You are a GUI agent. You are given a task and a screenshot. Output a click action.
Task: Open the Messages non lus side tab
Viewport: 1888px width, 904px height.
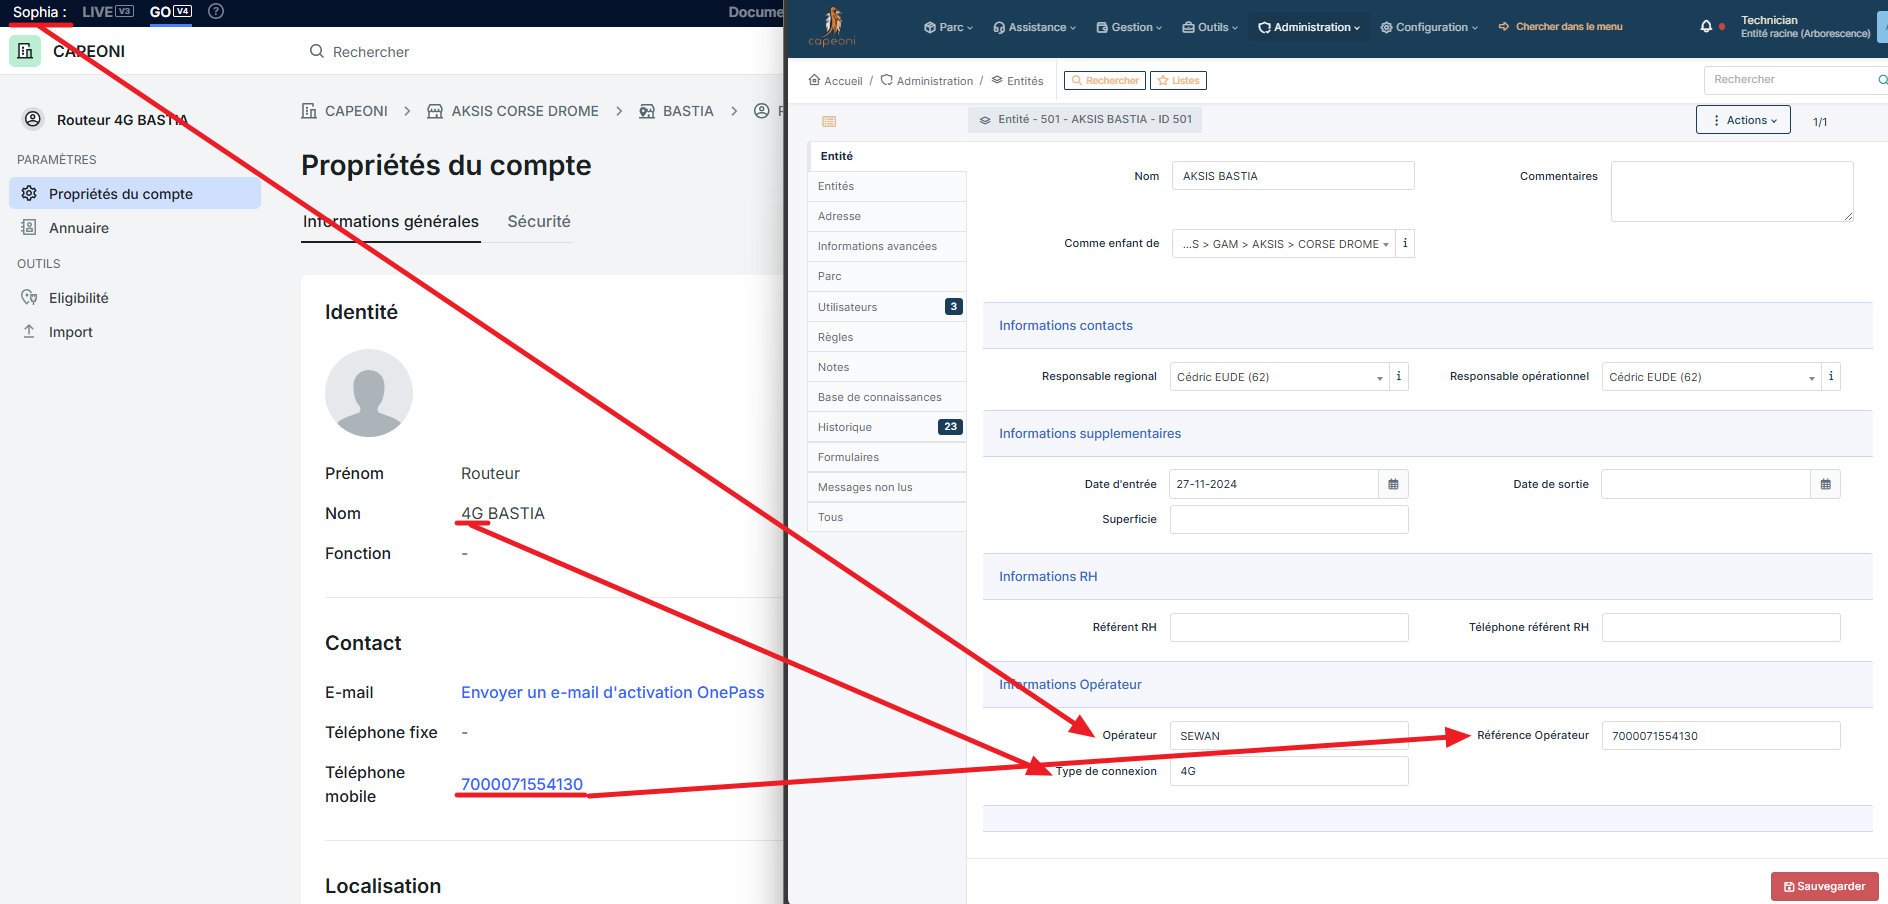[887, 487]
